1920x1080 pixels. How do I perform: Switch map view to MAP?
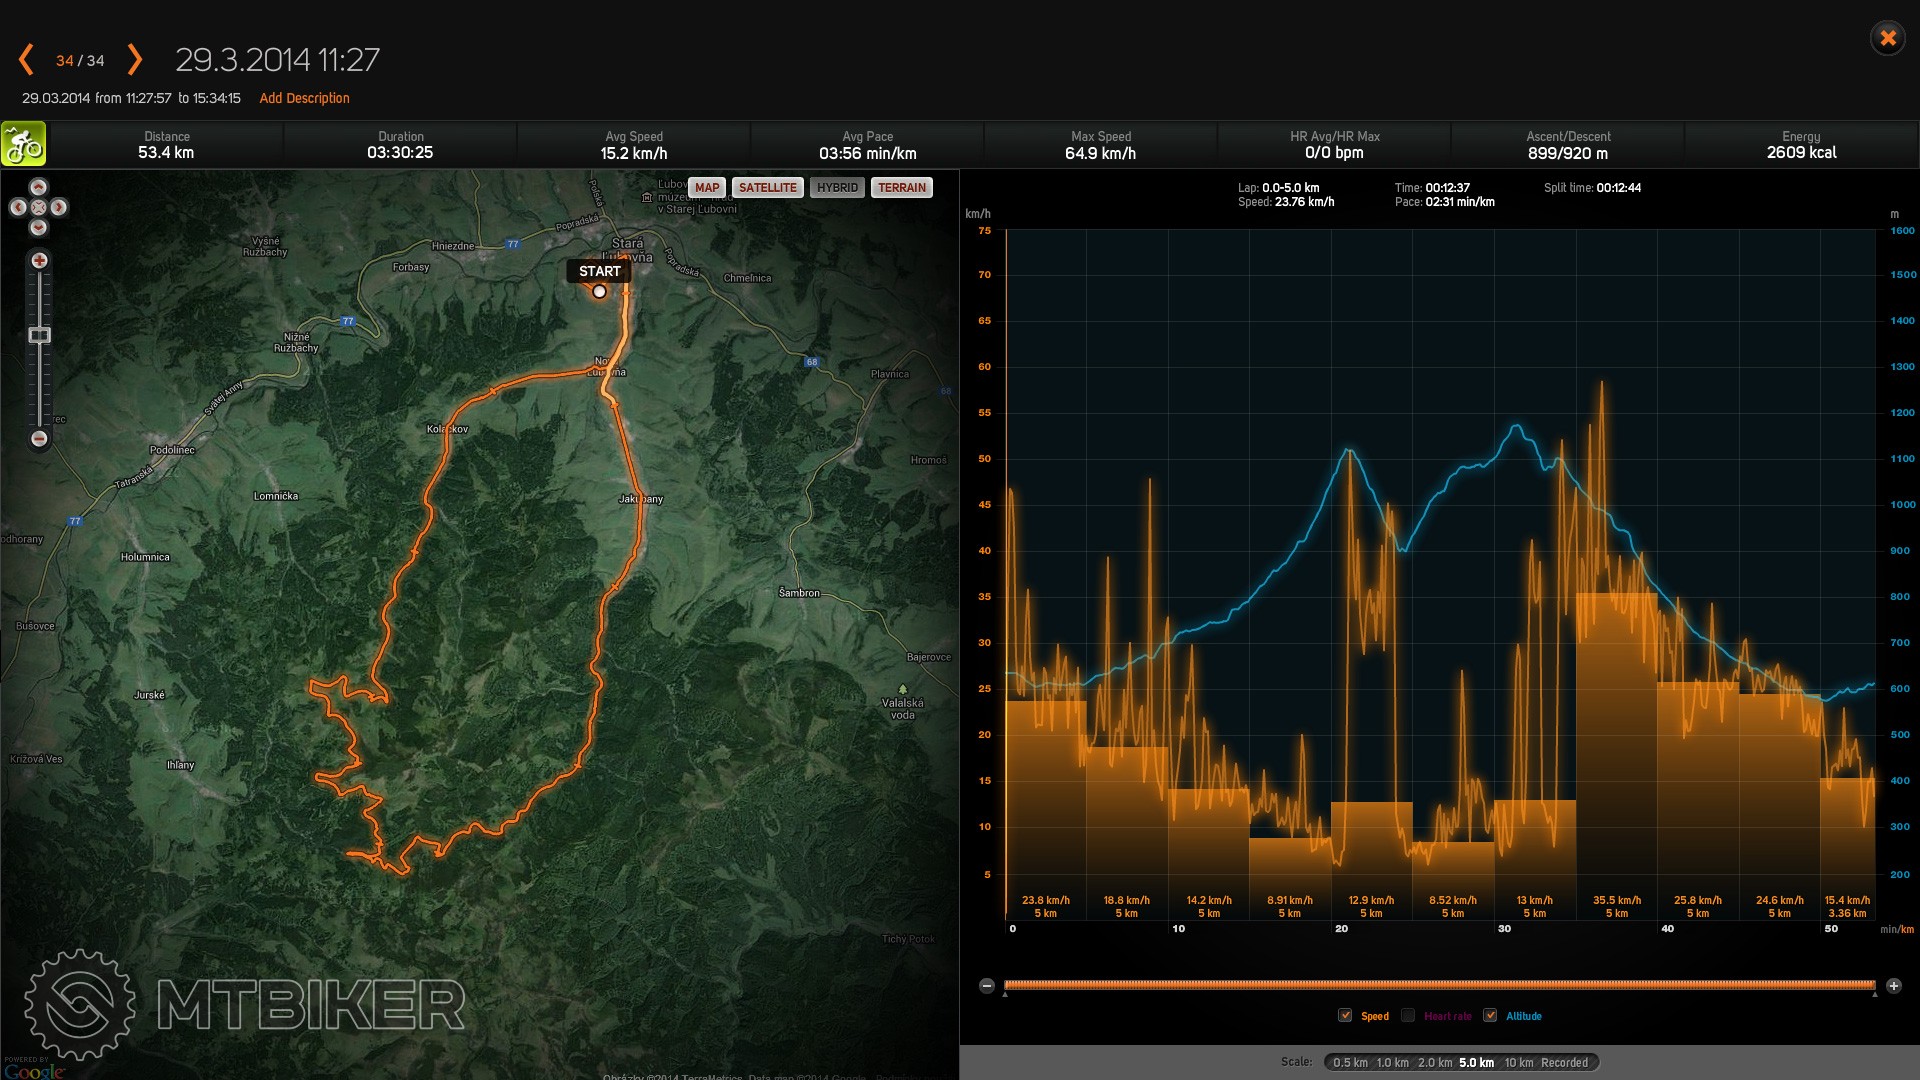click(x=707, y=188)
